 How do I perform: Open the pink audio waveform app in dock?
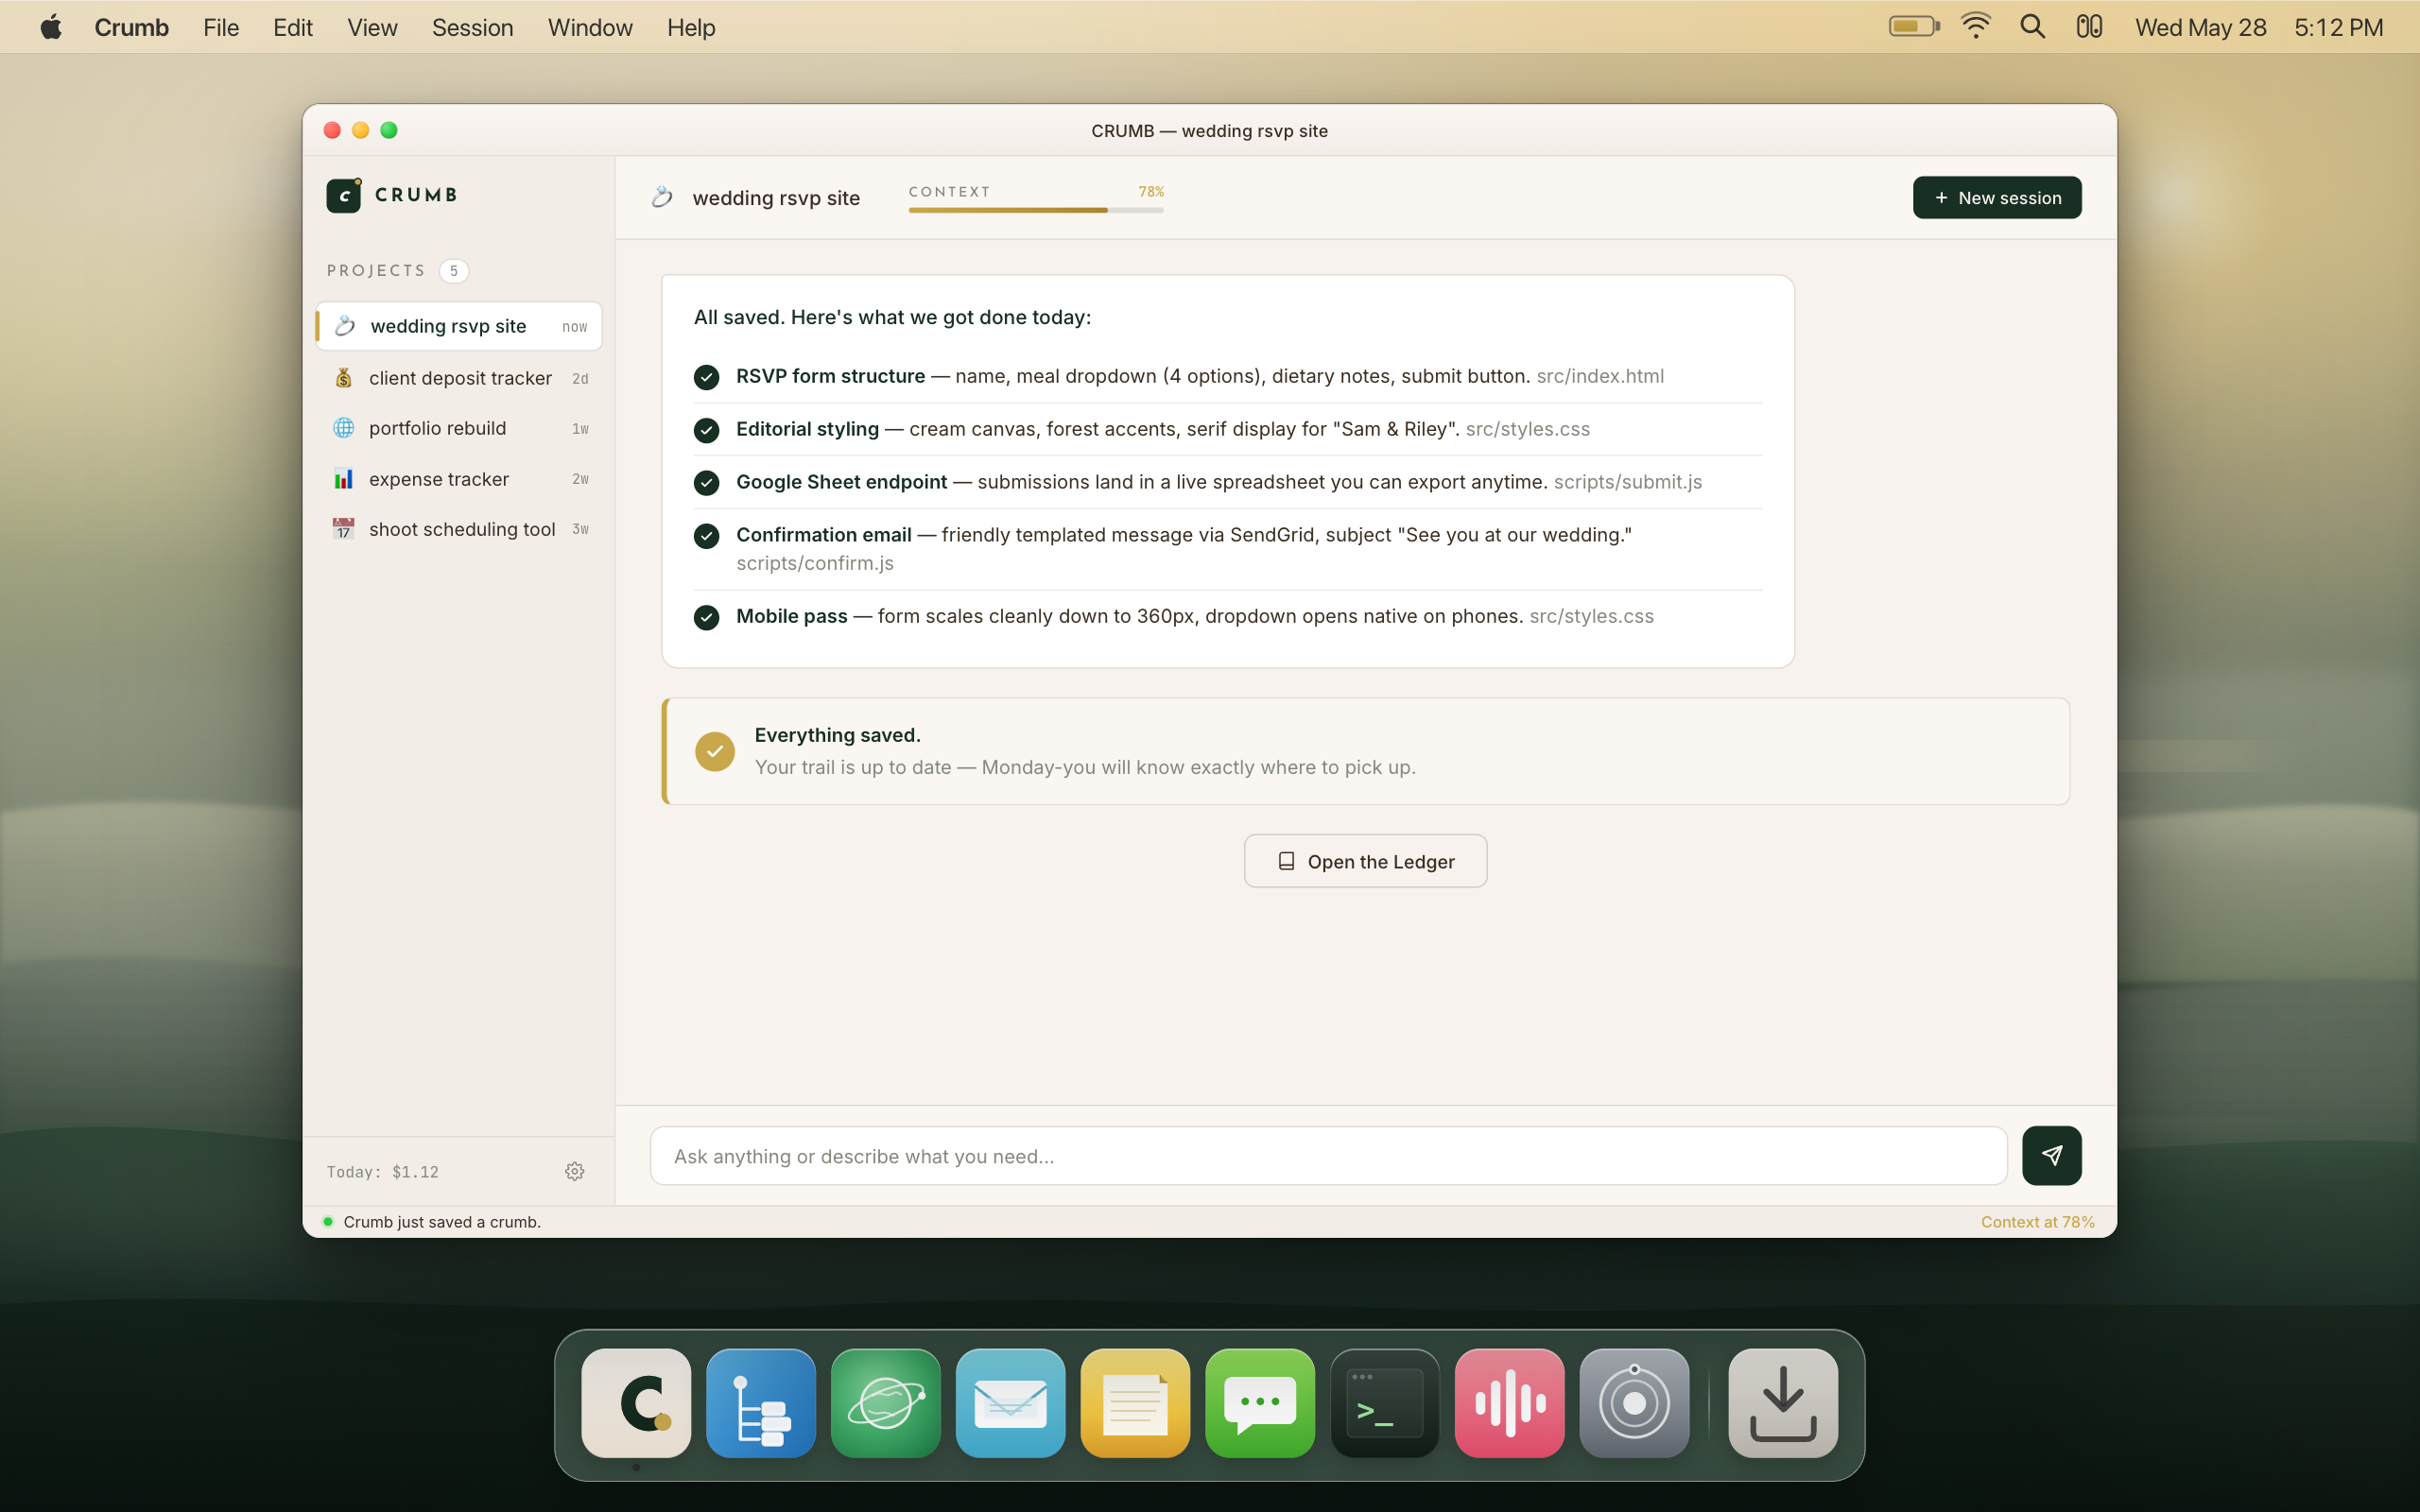1510,1403
